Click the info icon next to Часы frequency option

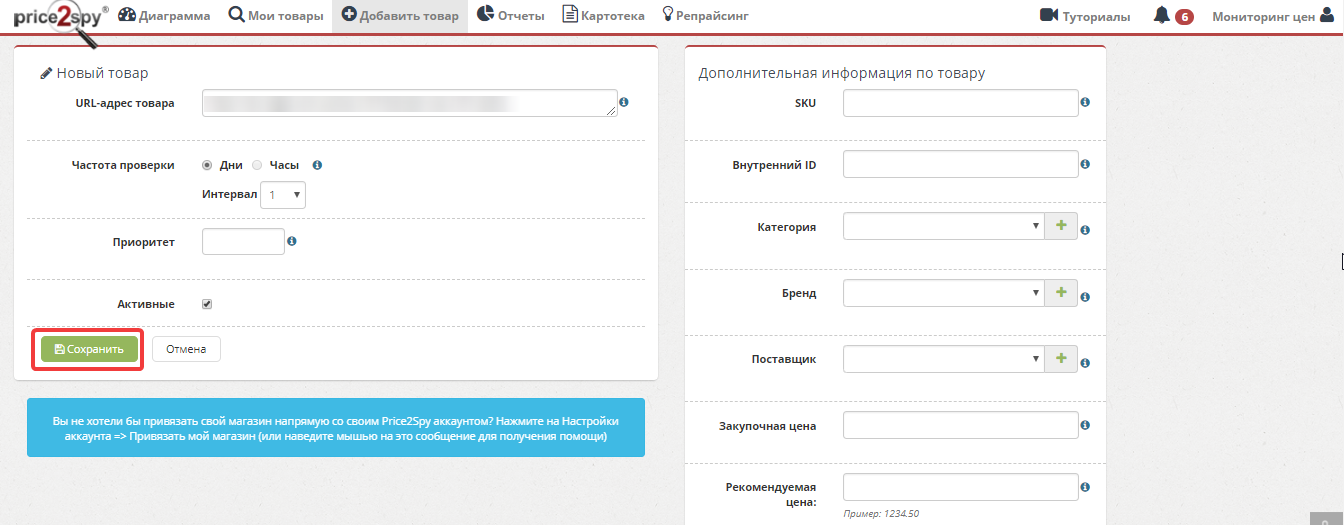tap(317, 165)
